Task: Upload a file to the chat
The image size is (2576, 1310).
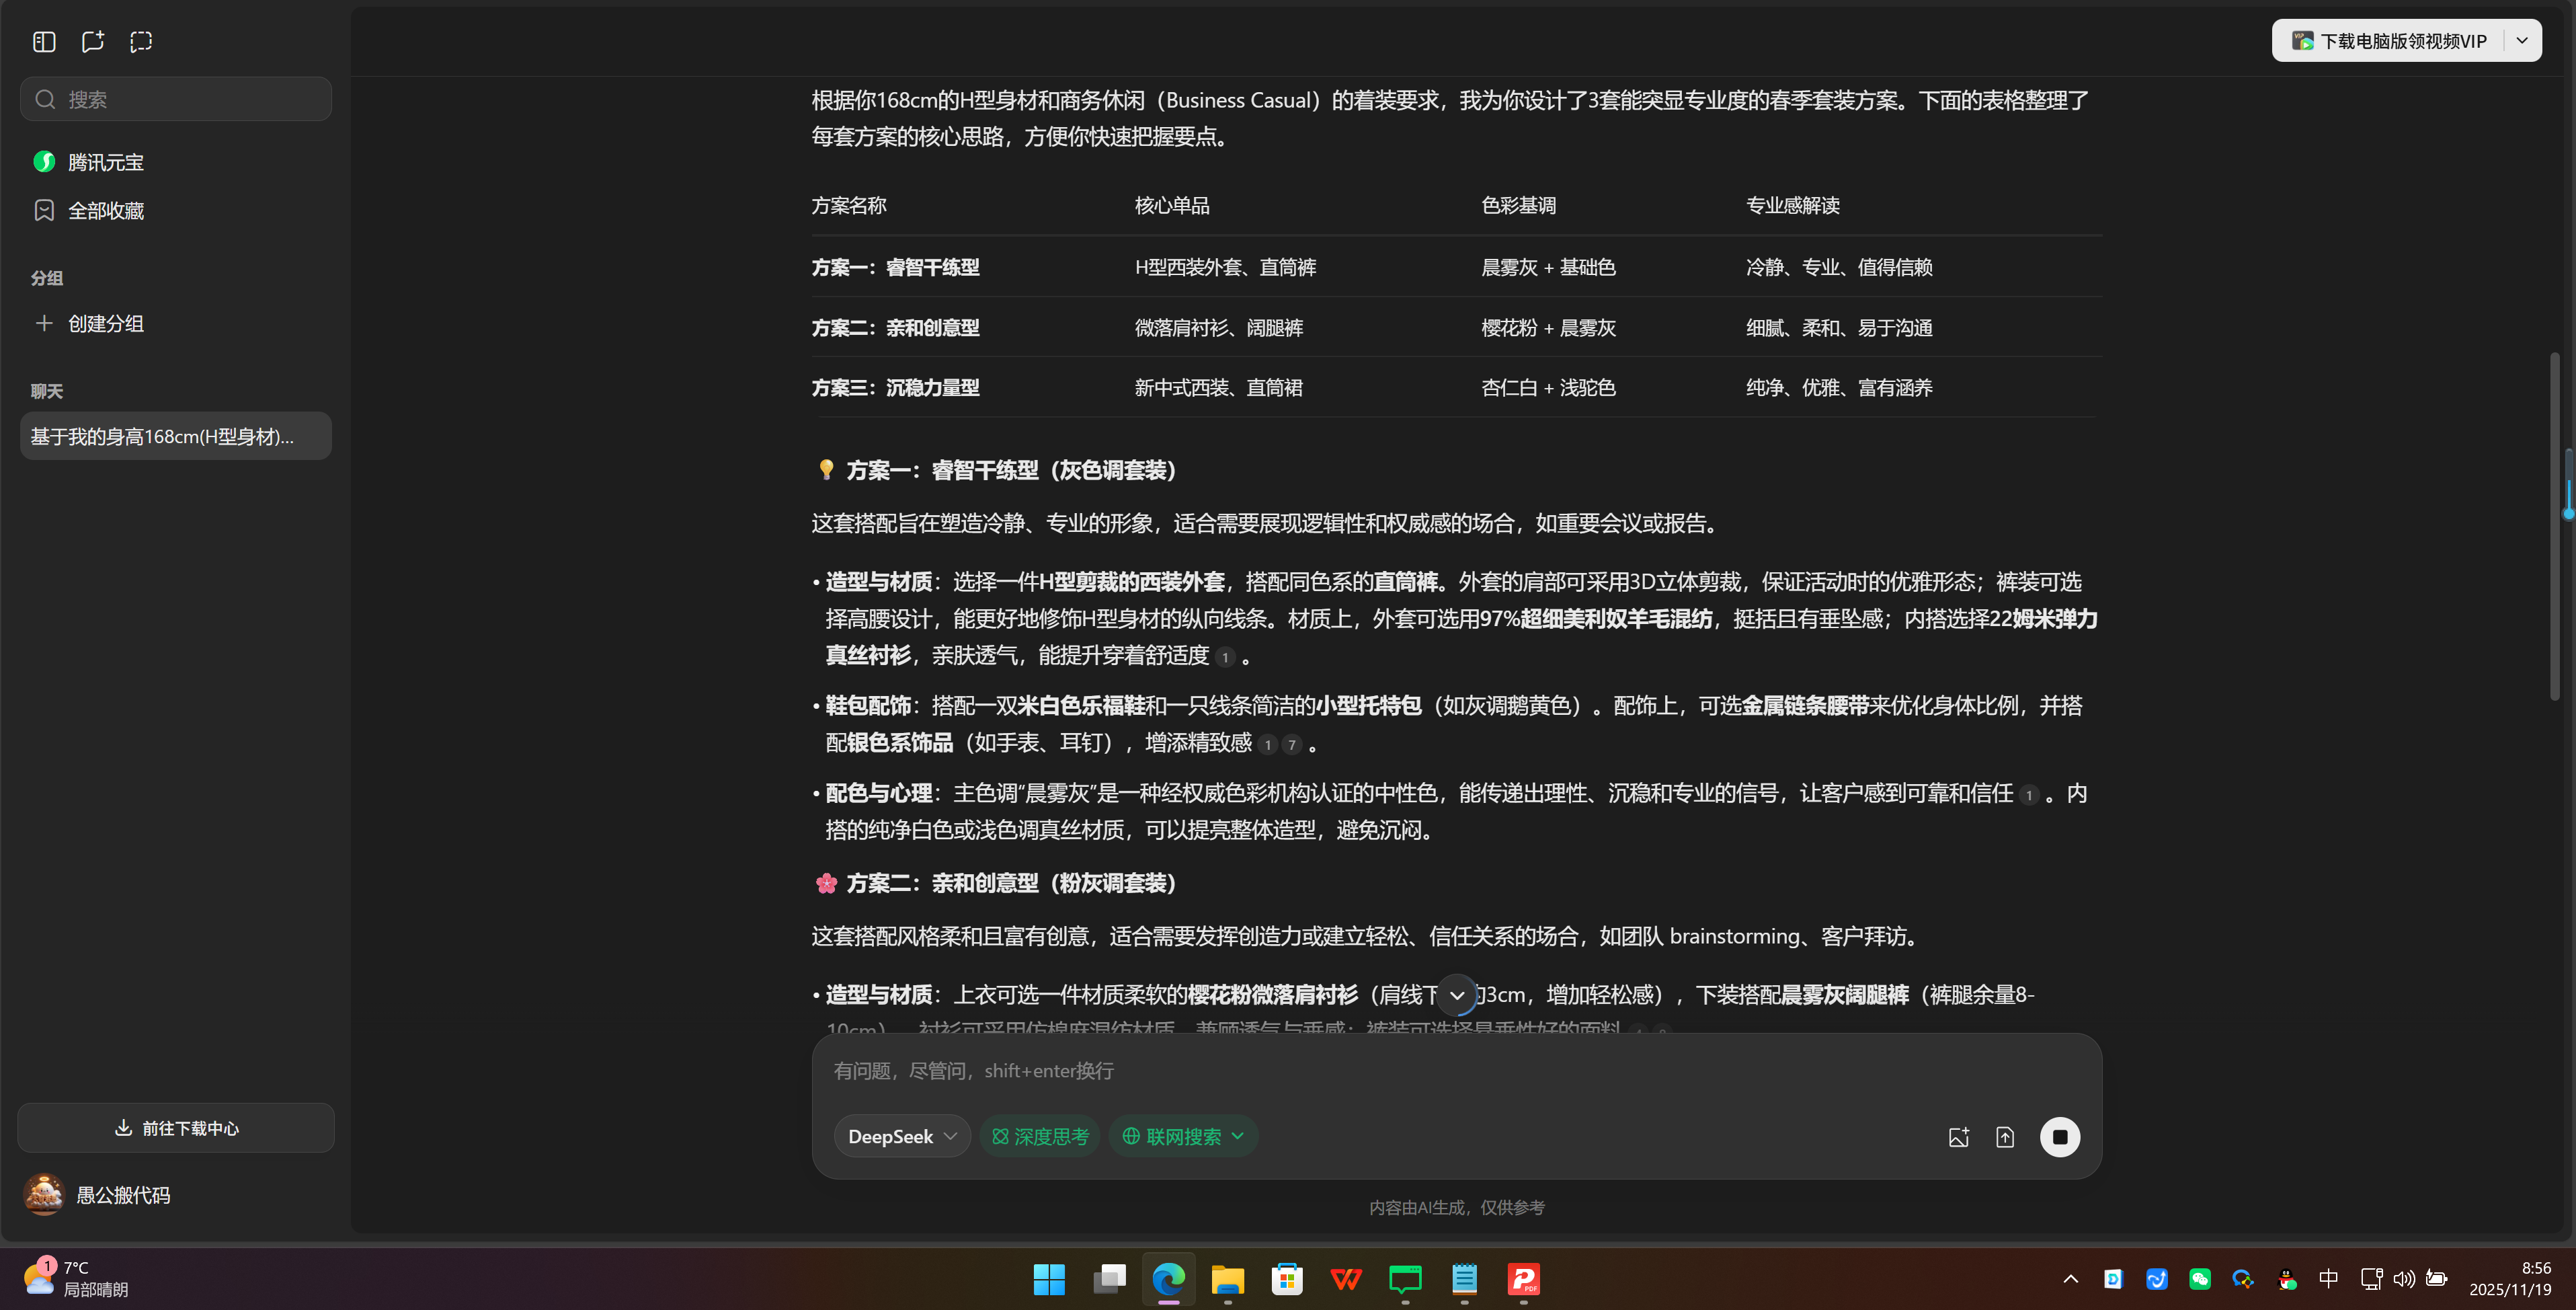Action: tap(2005, 1136)
